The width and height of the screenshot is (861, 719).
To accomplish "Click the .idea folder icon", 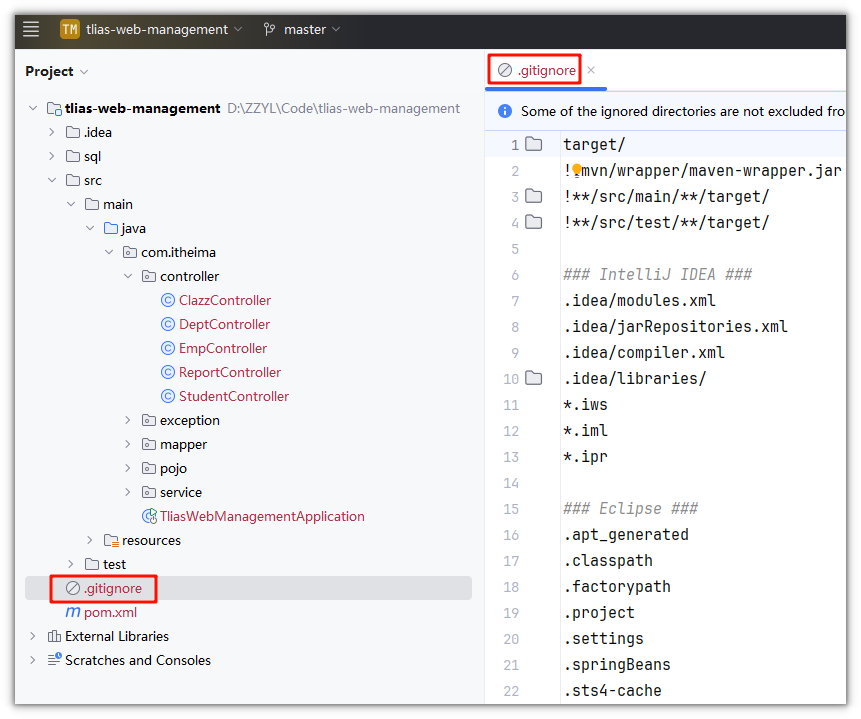I will 73,132.
